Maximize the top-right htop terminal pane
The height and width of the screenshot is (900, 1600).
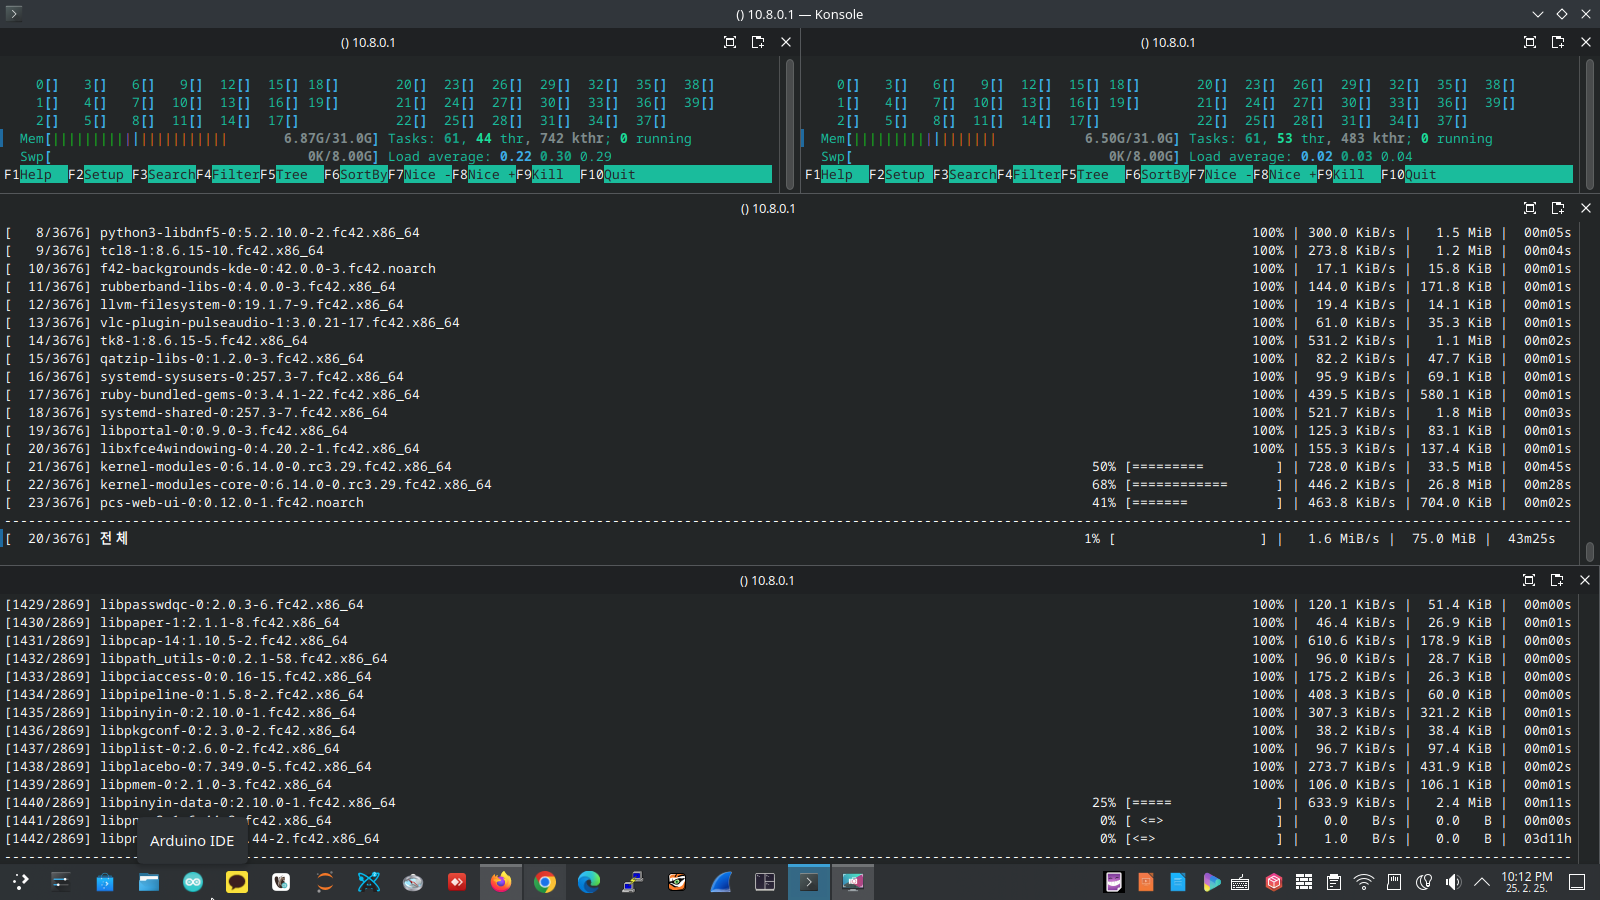(1530, 42)
